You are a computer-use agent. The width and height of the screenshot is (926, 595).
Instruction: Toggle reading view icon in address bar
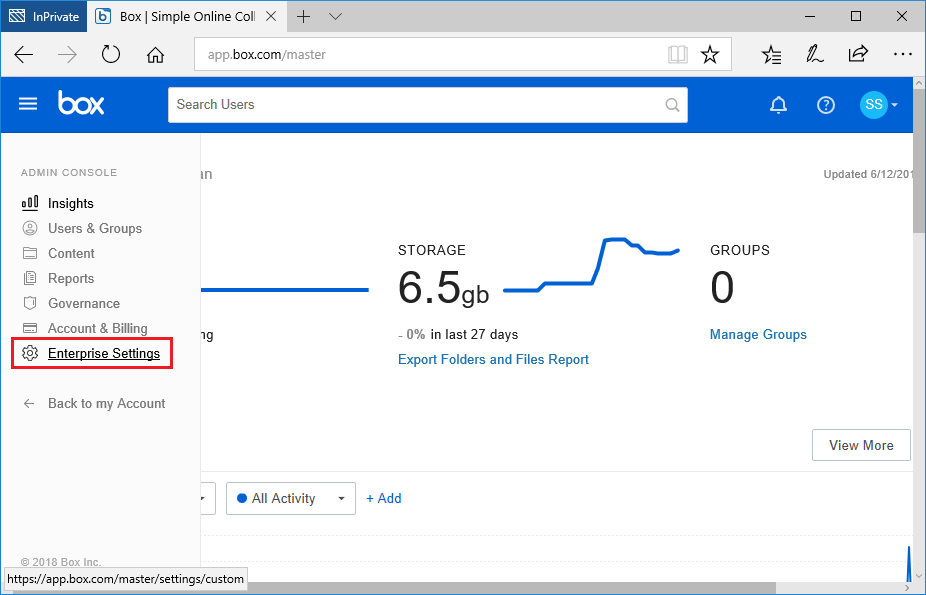(x=678, y=55)
